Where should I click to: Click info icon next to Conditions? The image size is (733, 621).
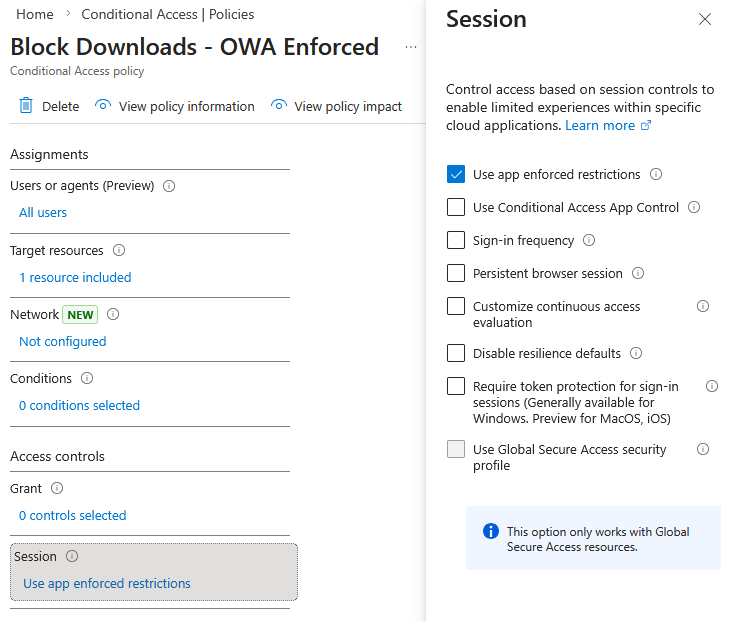[87, 378]
